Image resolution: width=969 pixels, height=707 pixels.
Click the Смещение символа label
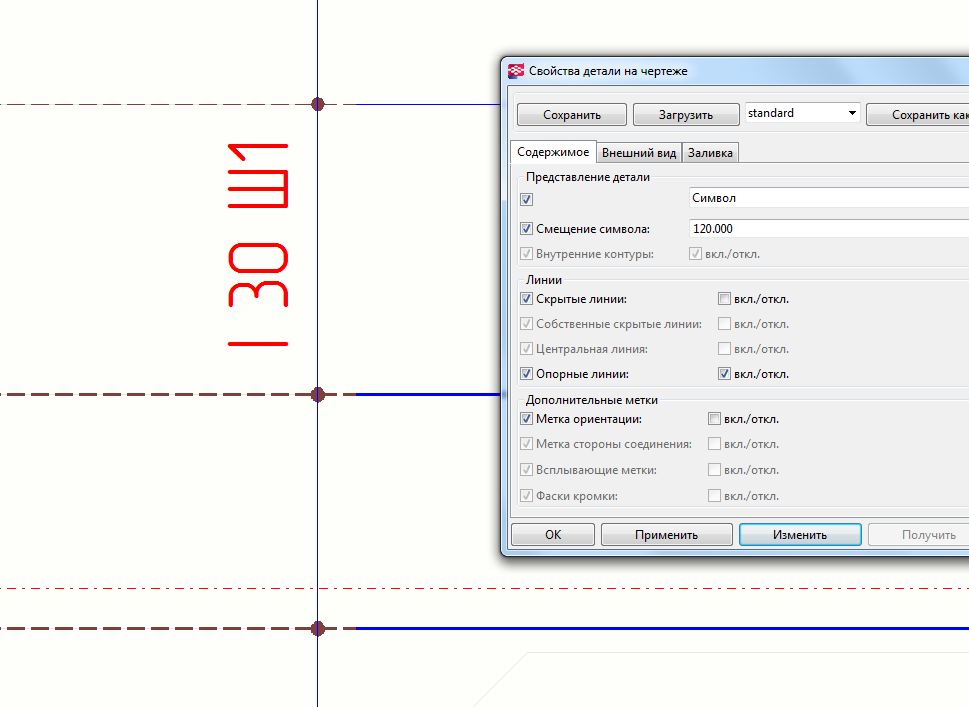[x=593, y=229]
